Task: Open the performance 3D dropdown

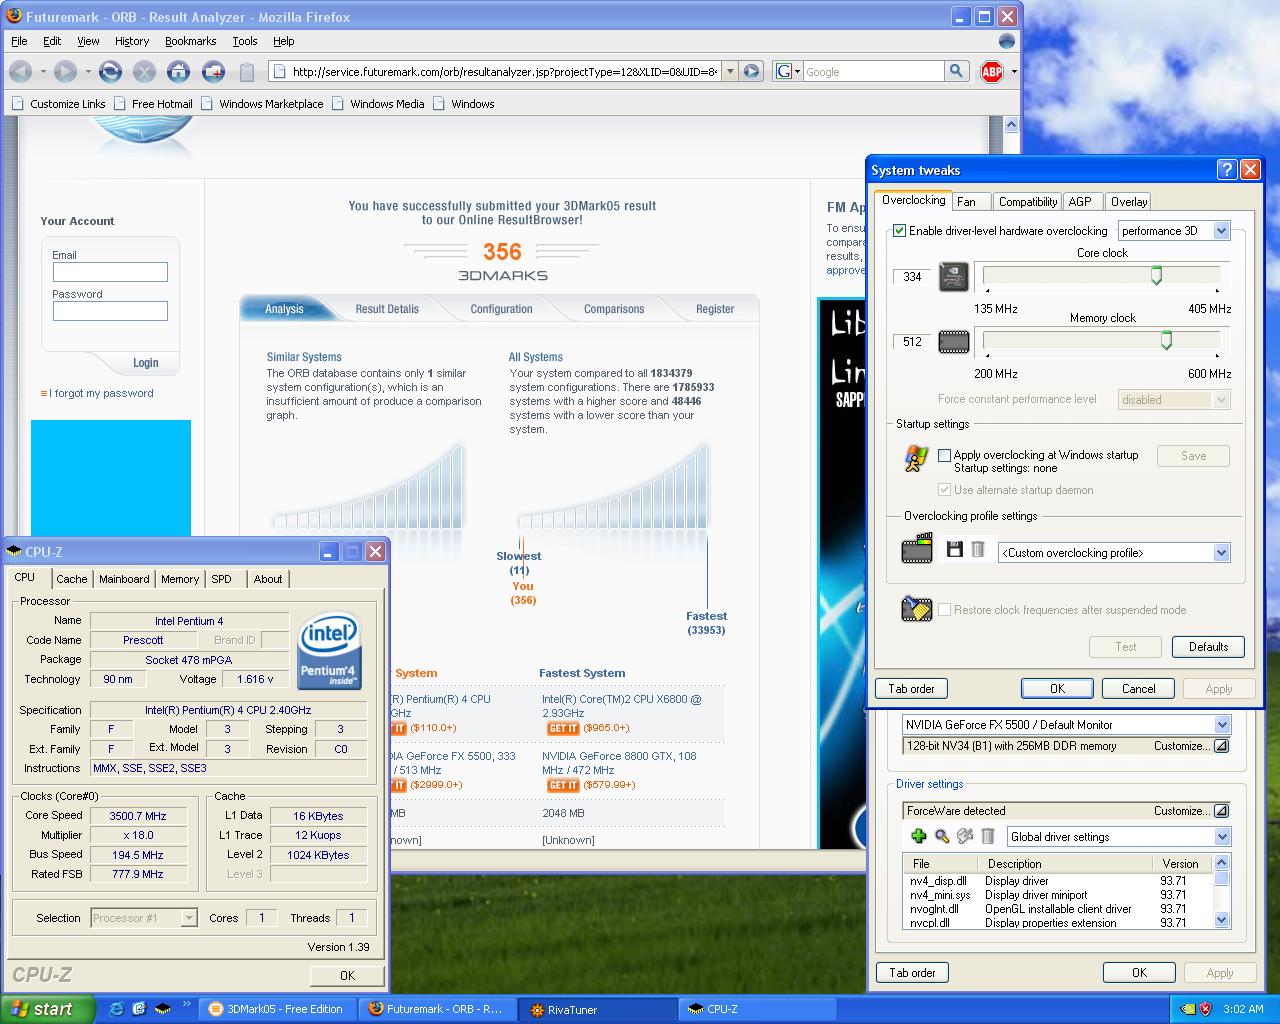Action: [1221, 231]
